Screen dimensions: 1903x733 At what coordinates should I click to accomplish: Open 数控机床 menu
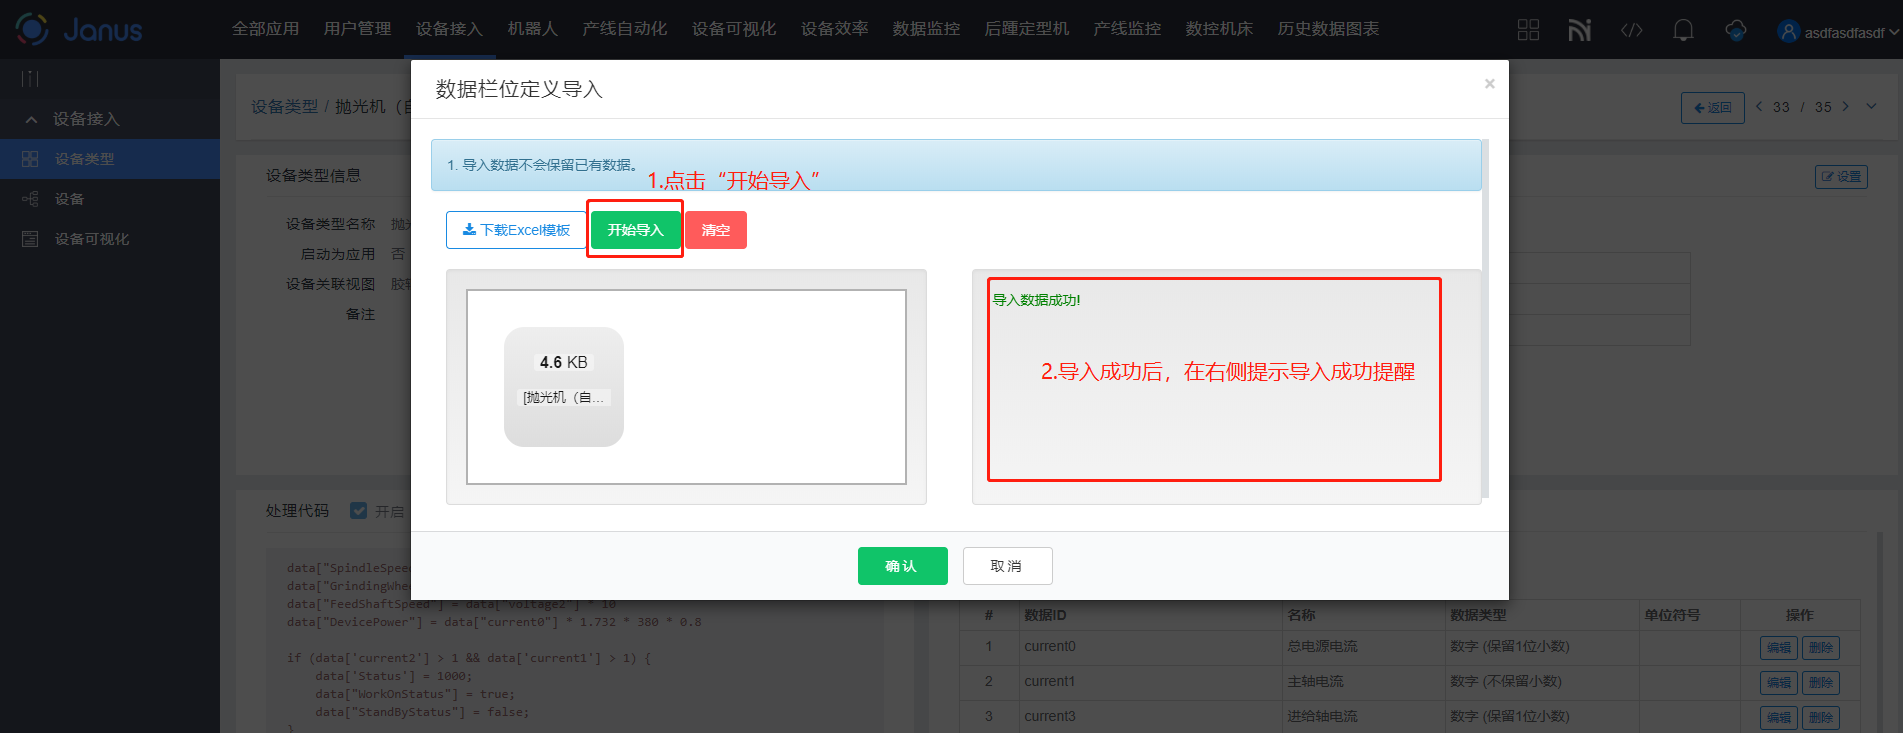1219,29
